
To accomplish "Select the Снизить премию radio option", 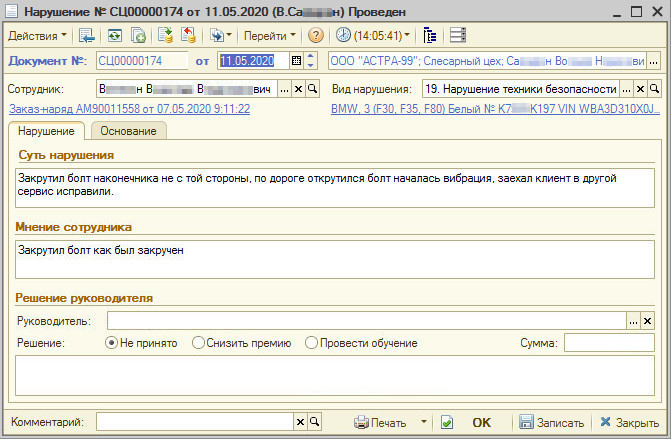I will 200,343.
